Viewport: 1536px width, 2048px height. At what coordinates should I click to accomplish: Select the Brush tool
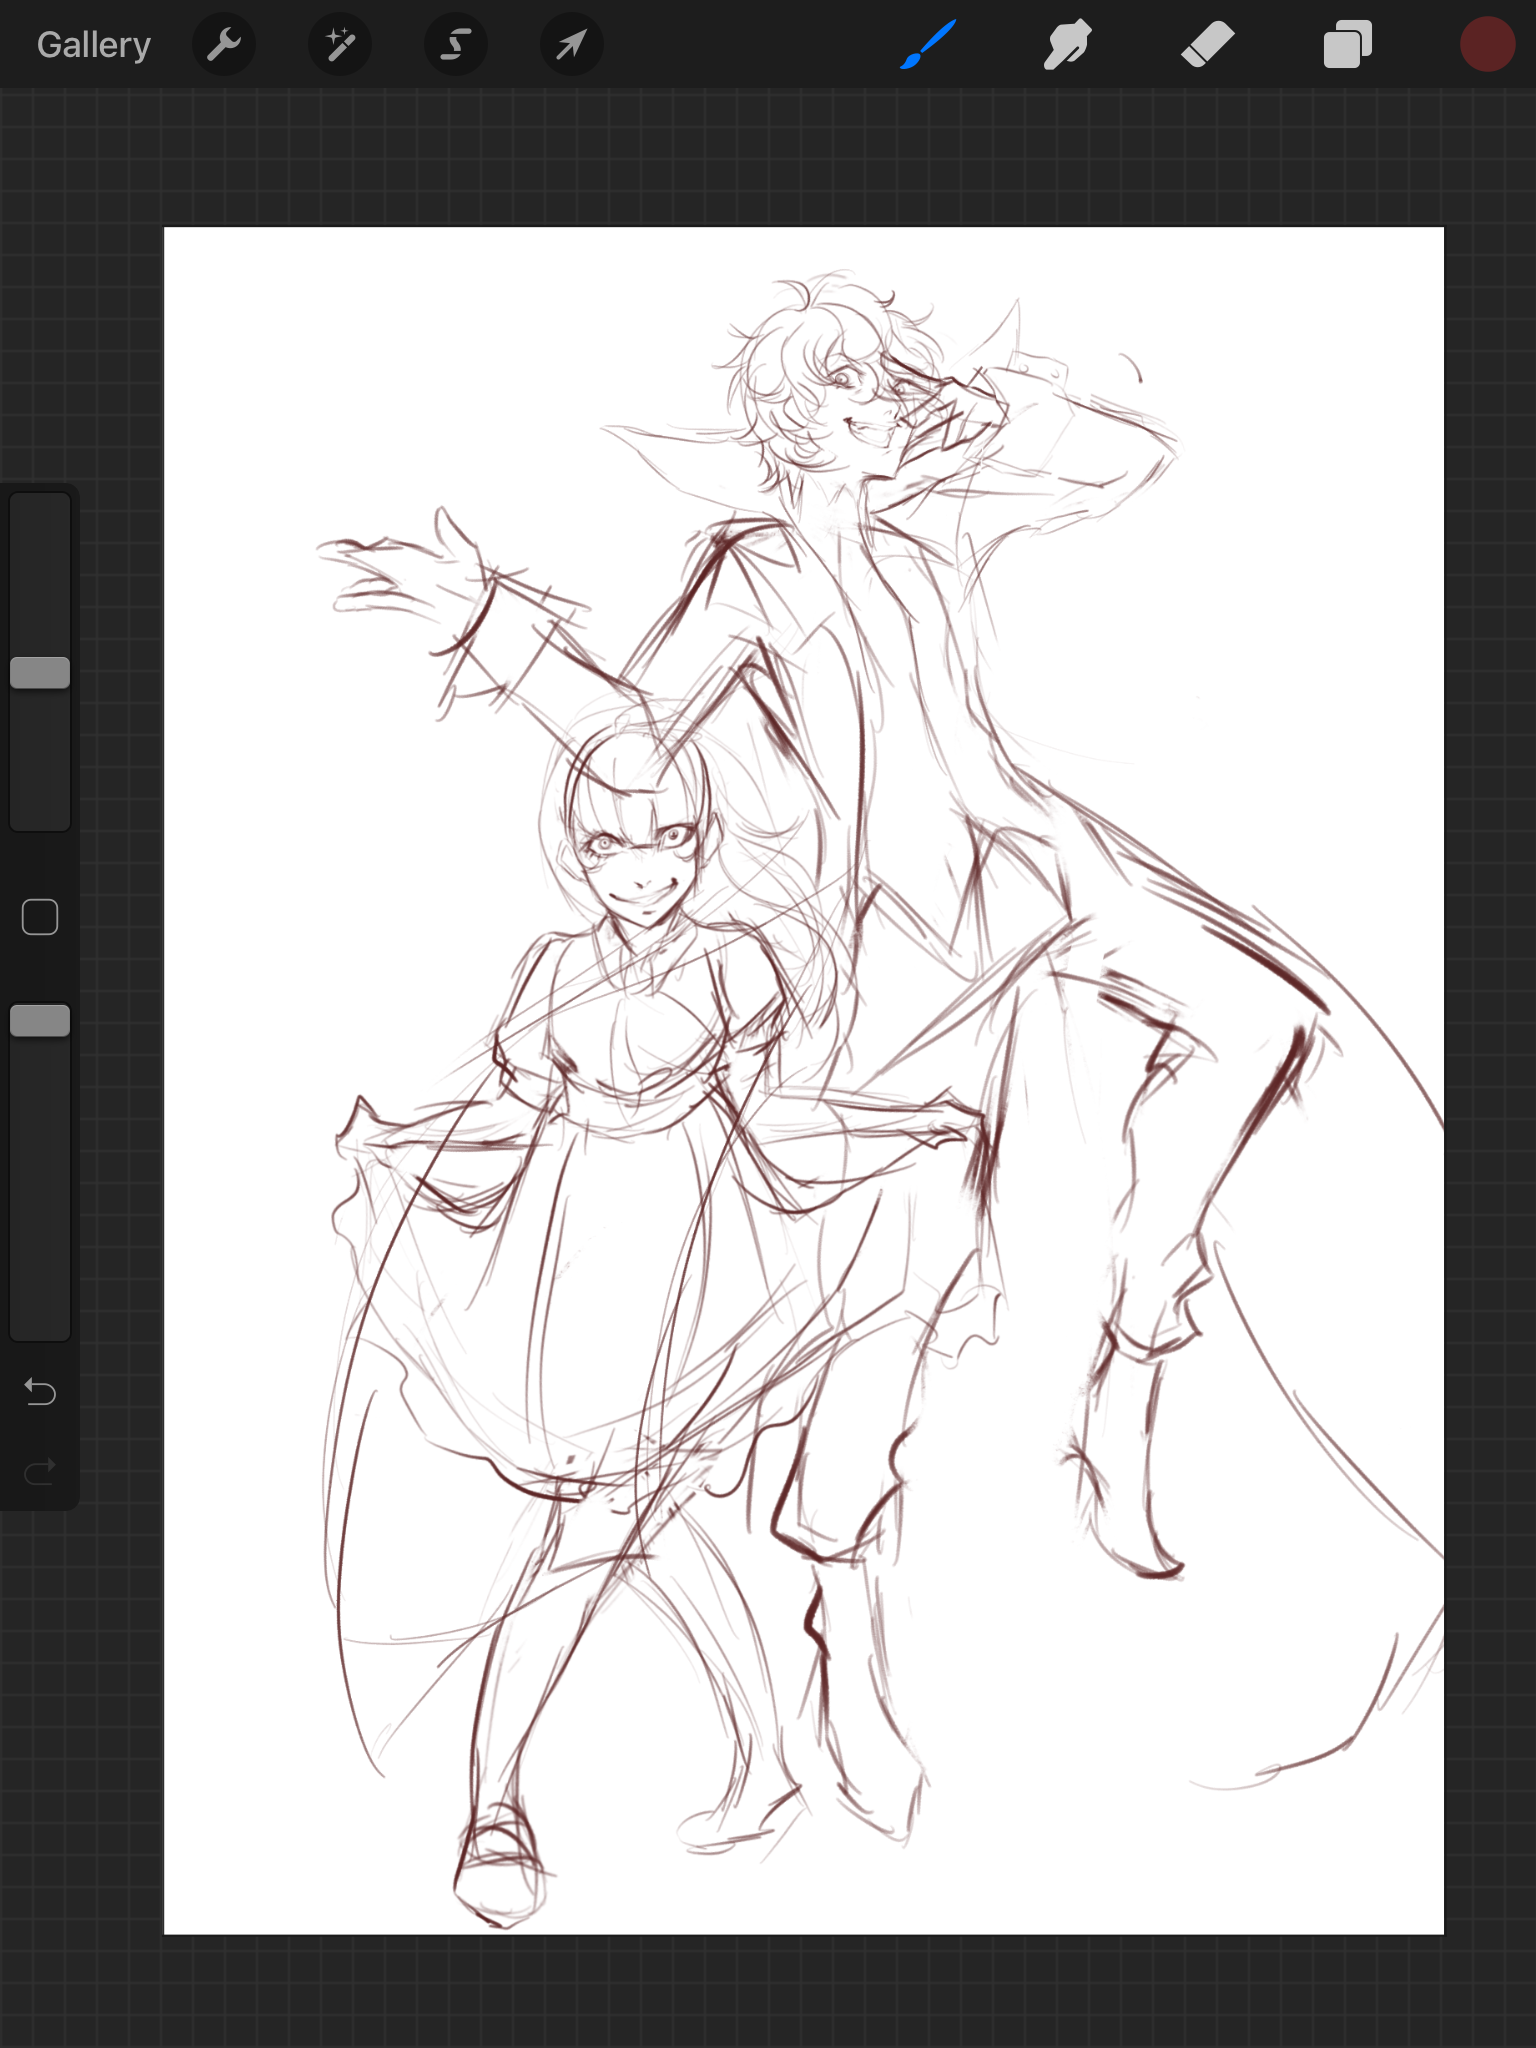pyautogui.click(x=928, y=45)
